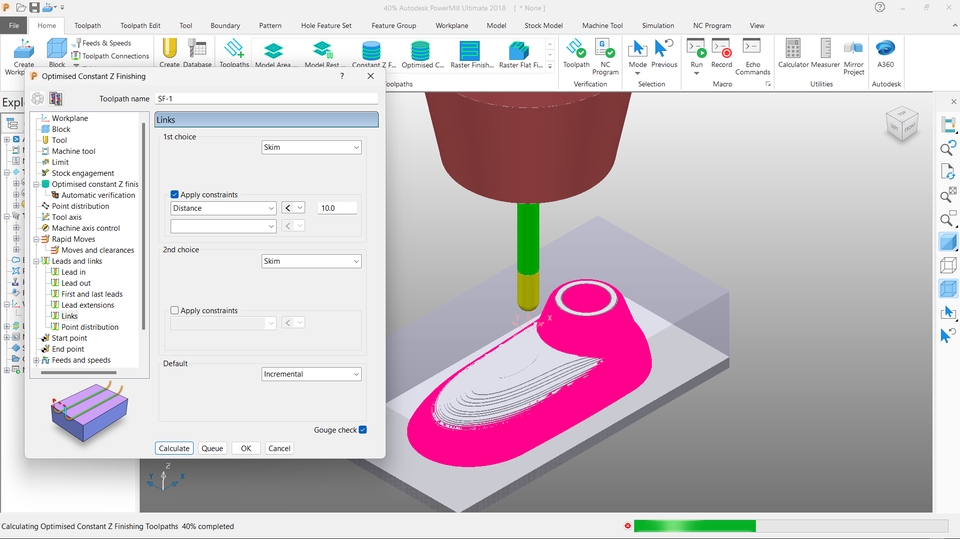
Task: Switch to the Toolpath Edit tab
Action: [140, 26]
